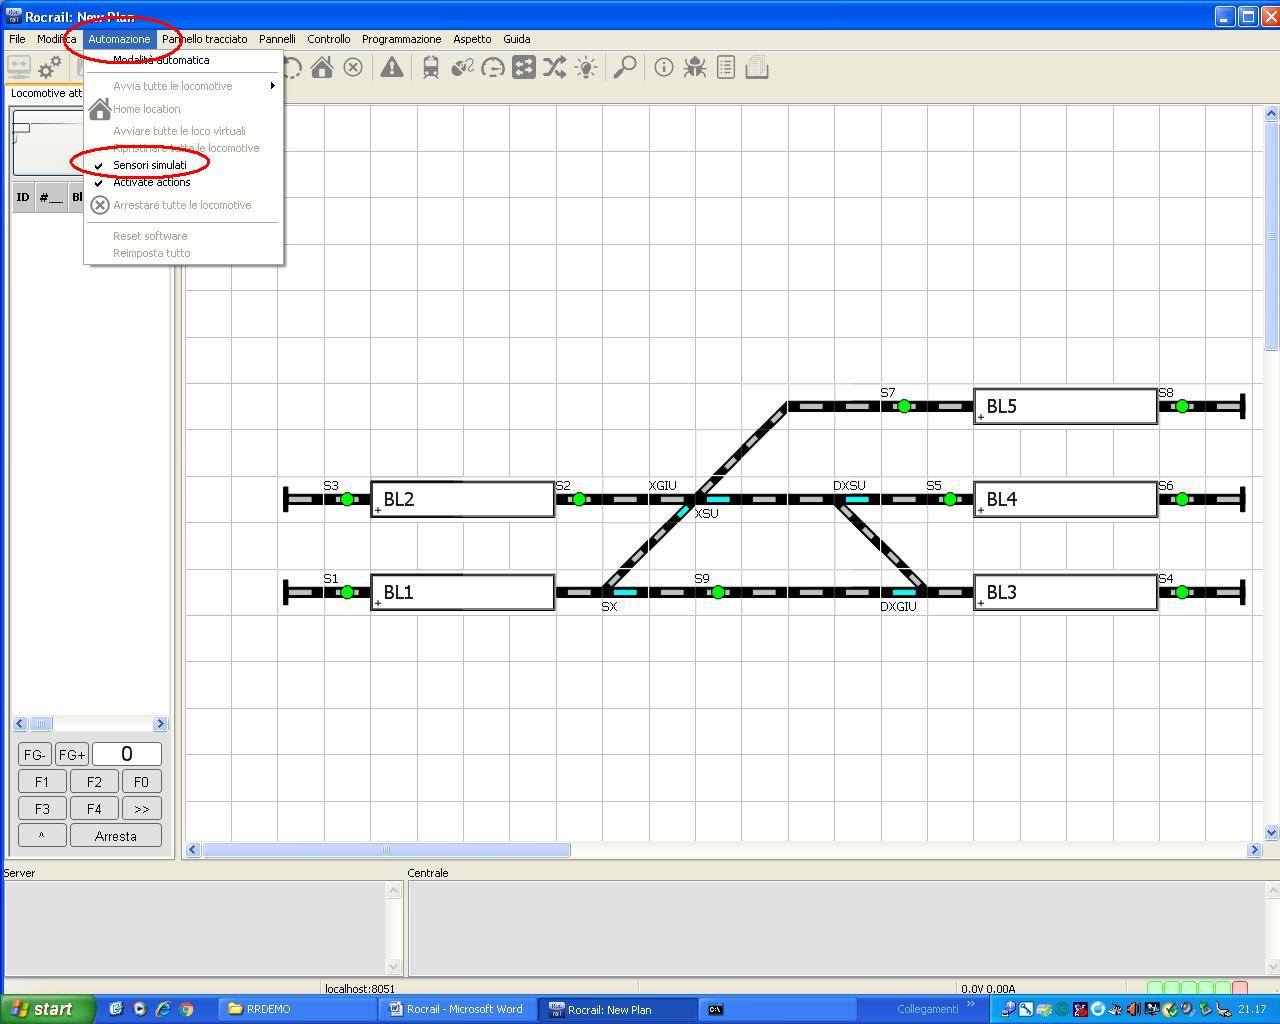Click the F1 function button
The height and width of the screenshot is (1024, 1280).
[x=42, y=782]
